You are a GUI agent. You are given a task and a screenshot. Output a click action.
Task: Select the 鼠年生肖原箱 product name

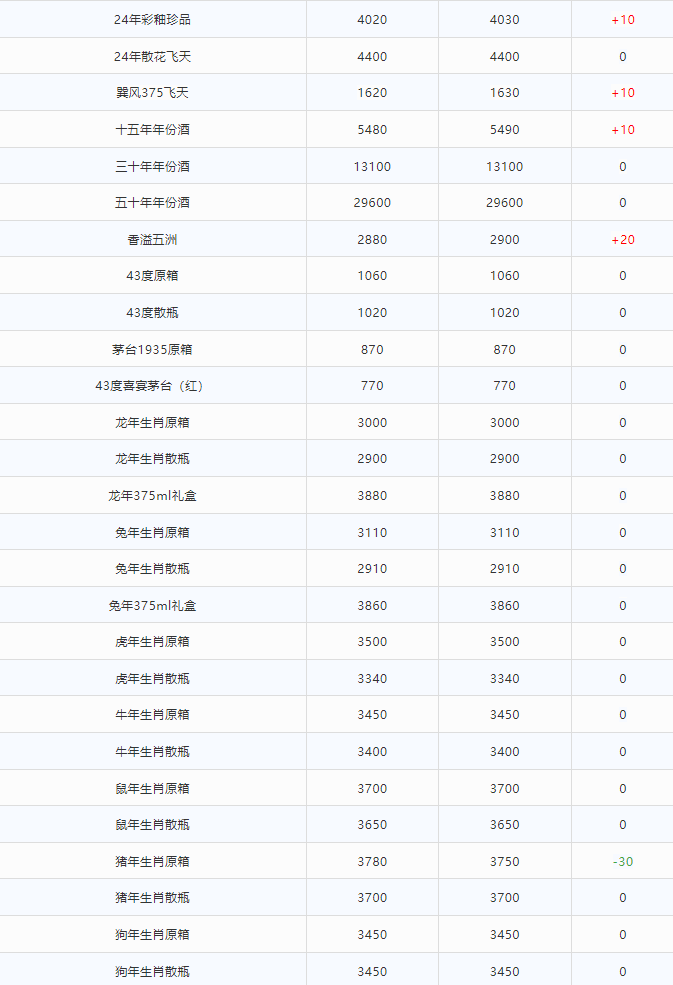coord(152,788)
